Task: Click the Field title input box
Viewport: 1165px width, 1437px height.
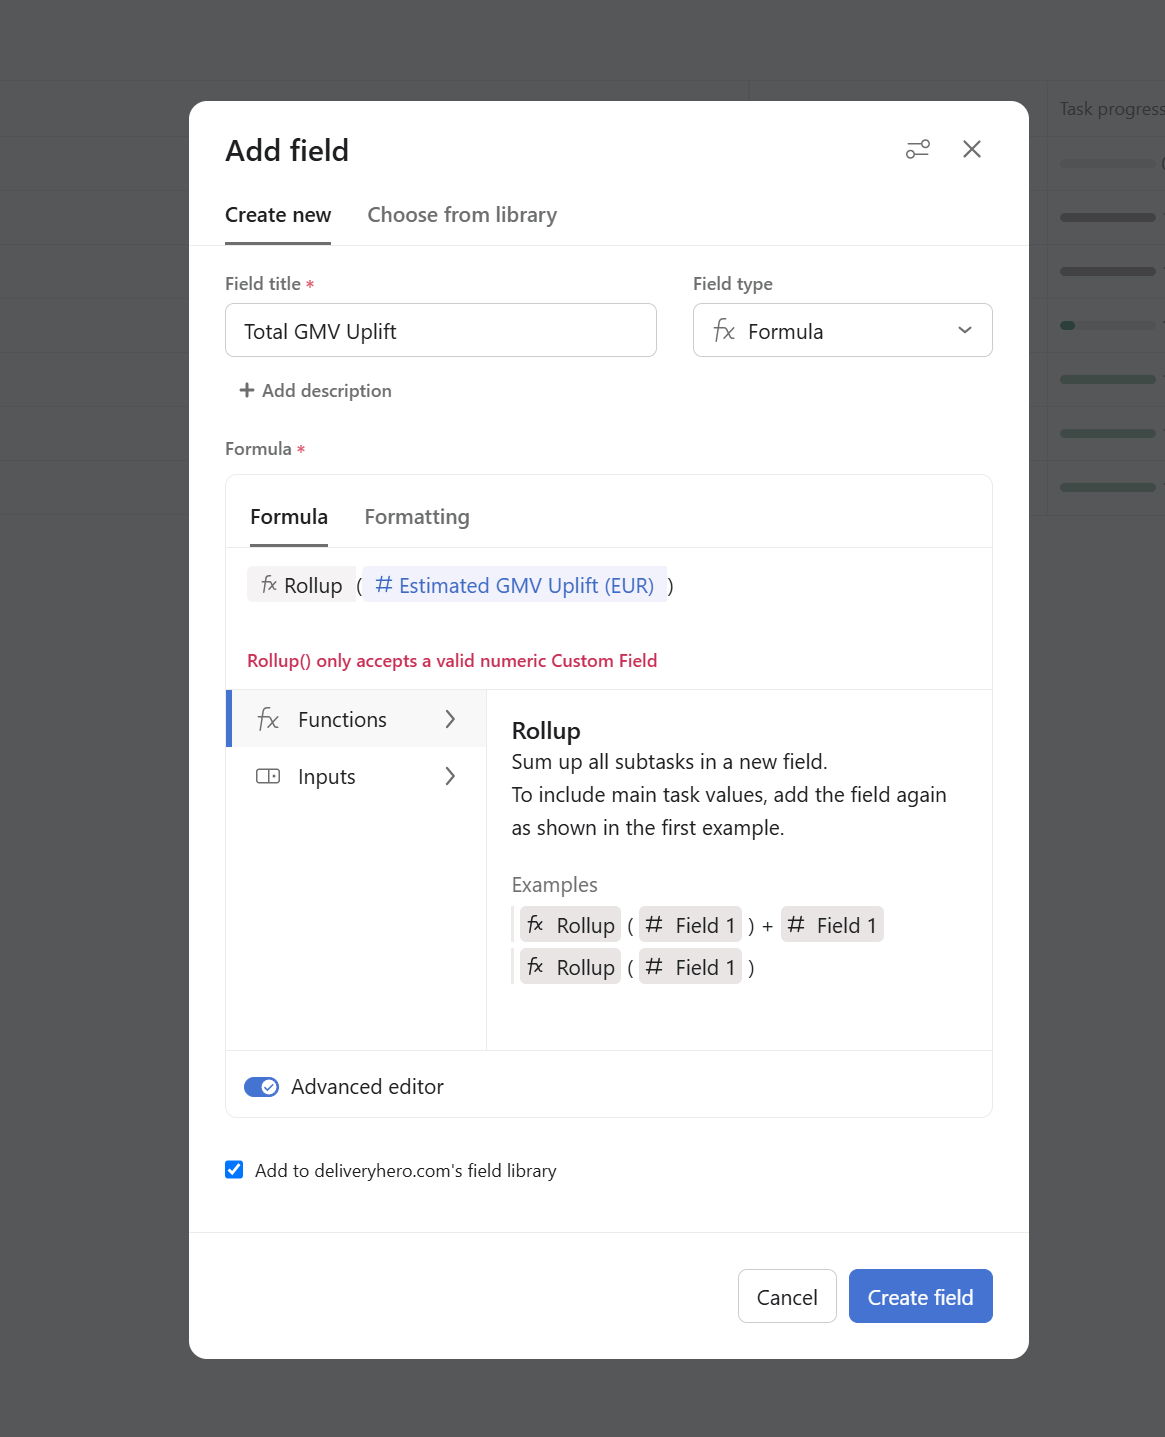Action: point(440,330)
